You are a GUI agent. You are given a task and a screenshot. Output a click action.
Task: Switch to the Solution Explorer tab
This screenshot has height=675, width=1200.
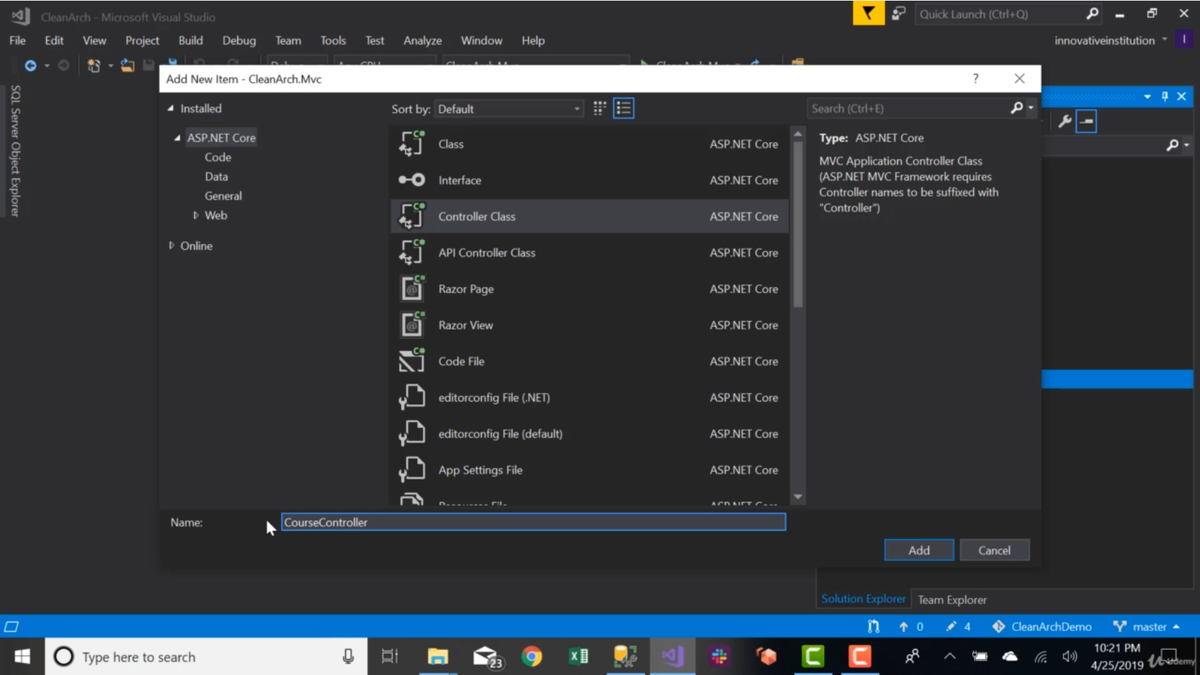coord(864,599)
